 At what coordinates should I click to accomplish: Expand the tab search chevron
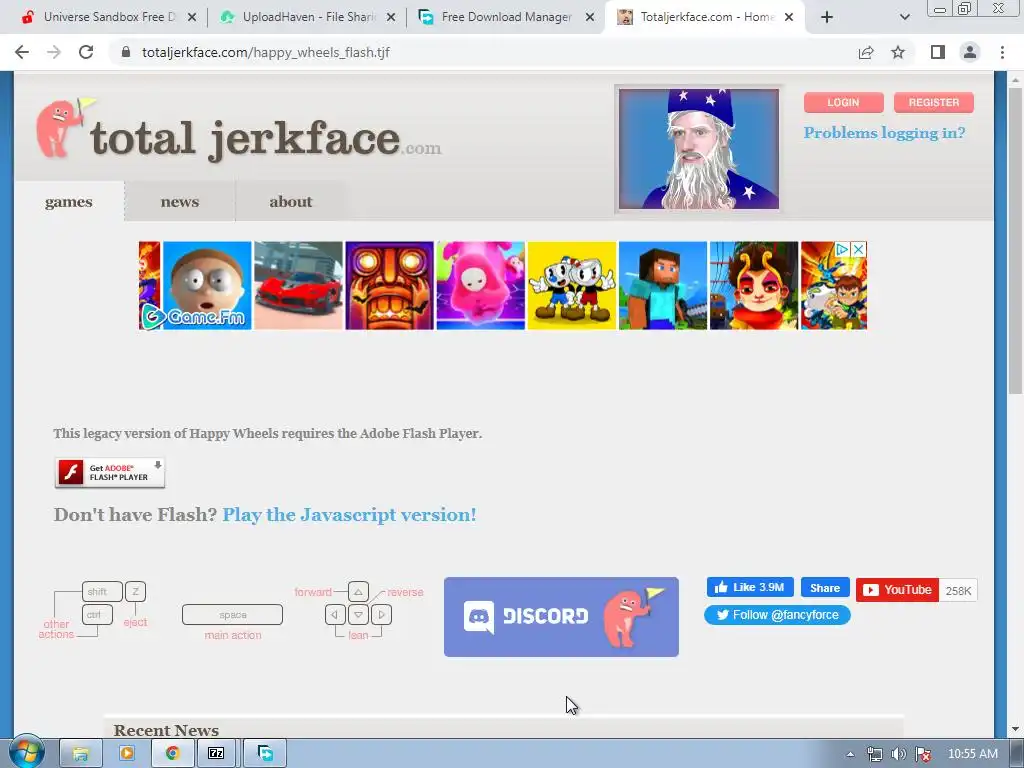[x=904, y=17]
